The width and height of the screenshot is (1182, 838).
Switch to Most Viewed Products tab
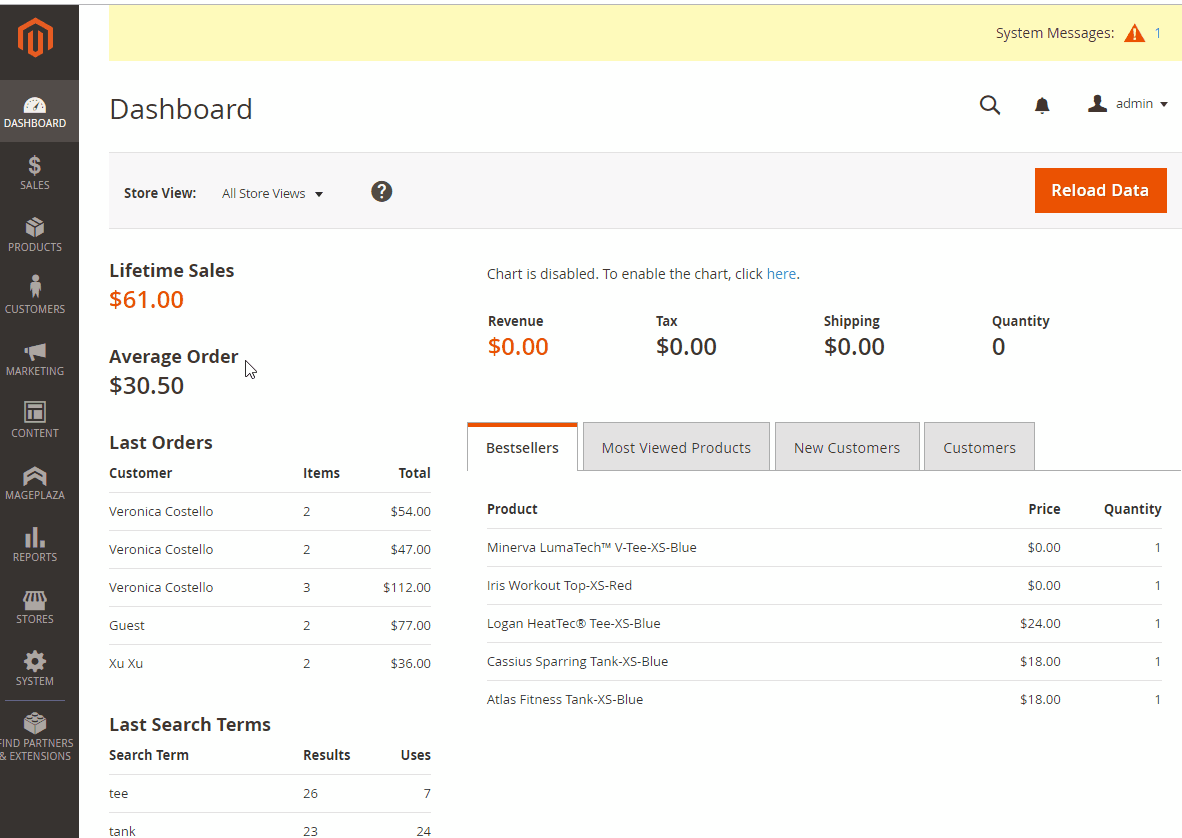click(676, 448)
